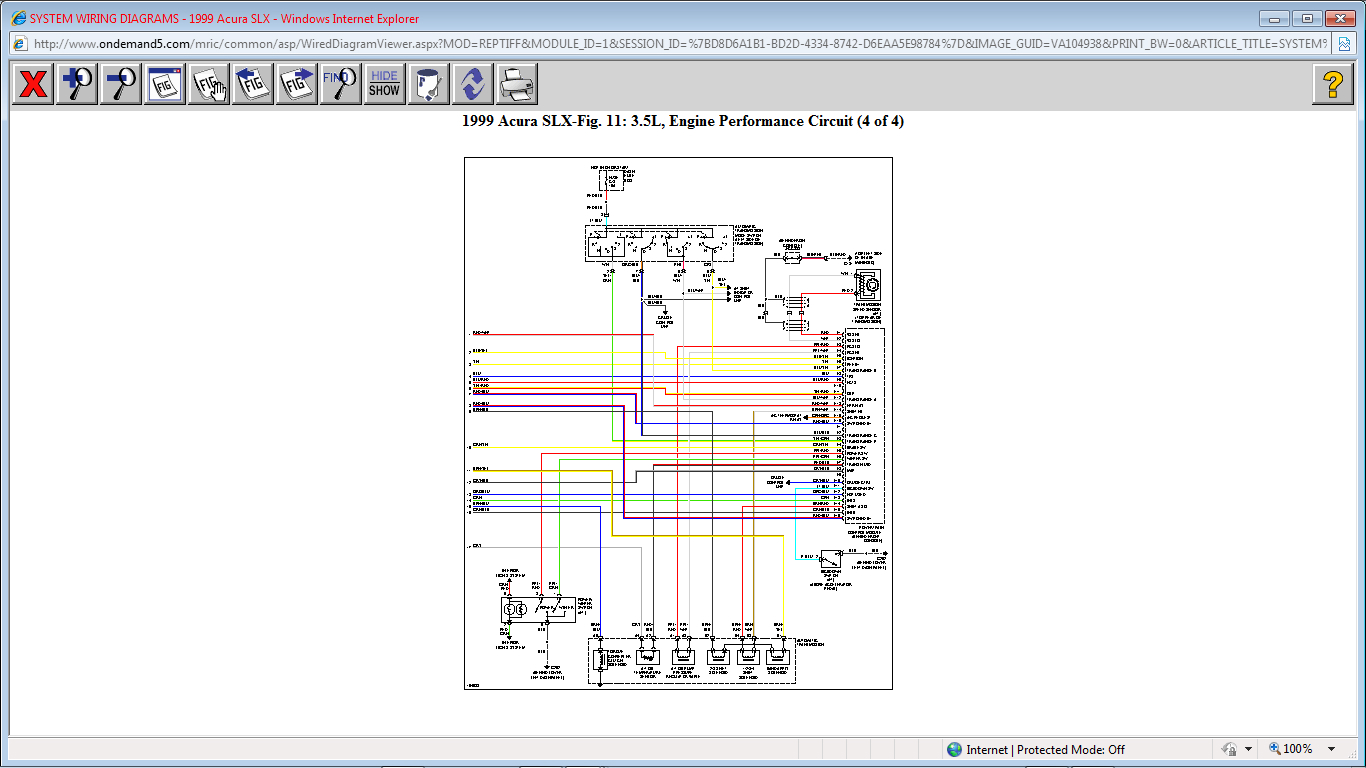Click the zoom magnifier 100% button
This screenshot has height=768, width=1366.
[1291, 749]
